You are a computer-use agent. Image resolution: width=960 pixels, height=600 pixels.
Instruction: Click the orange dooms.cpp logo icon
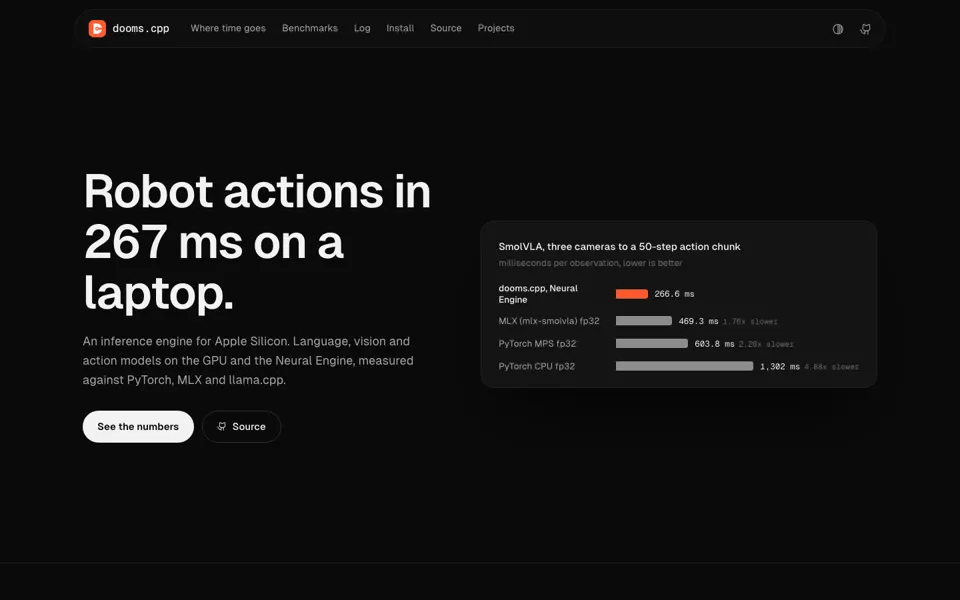point(97,29)
